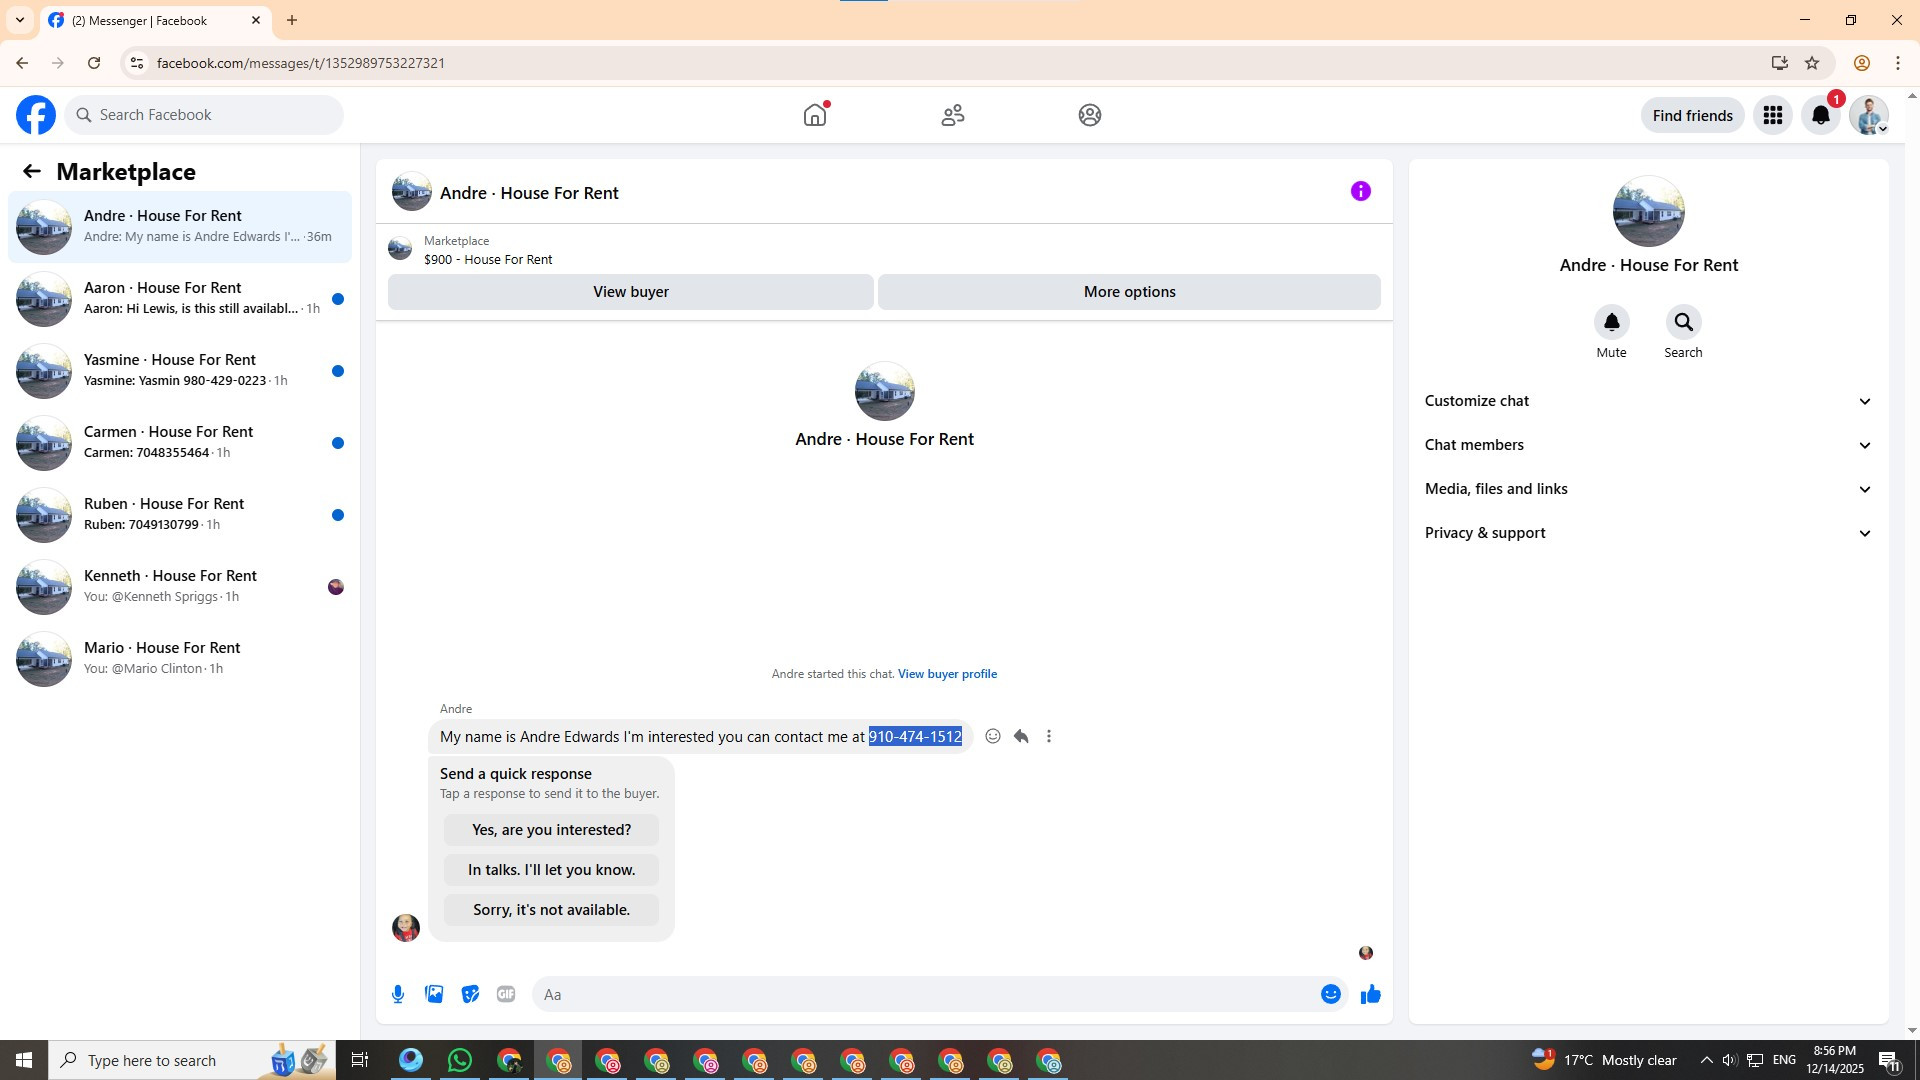1920x1080 pixels.
Task: React to Andre's message with emoji
Action: coord(993,737)
